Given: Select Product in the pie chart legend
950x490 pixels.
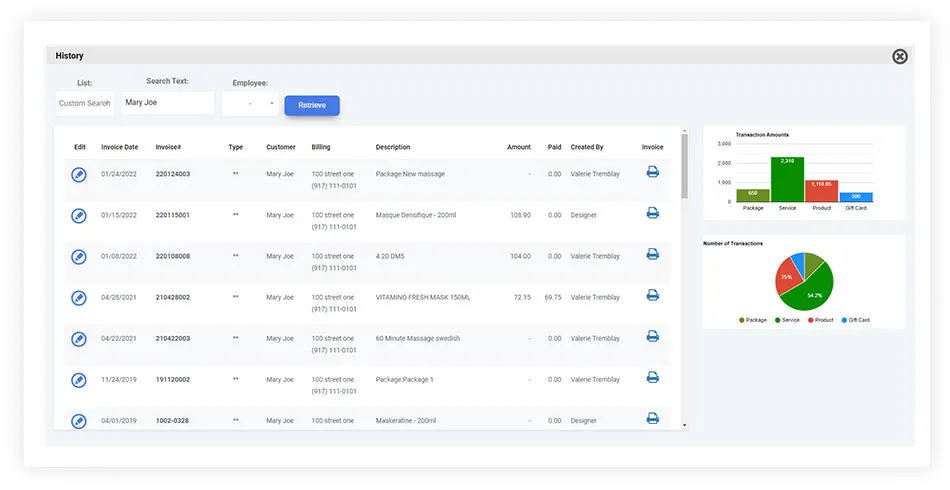Looking at the screenshot, I should [820, 320].
